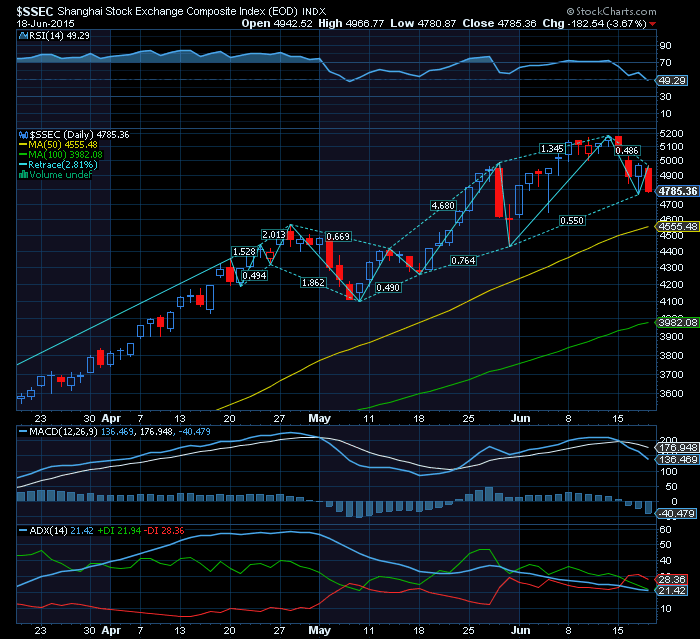The image size is (700, 639).
Task: Click the 0.490 retracement label
Action: point(388,288)
